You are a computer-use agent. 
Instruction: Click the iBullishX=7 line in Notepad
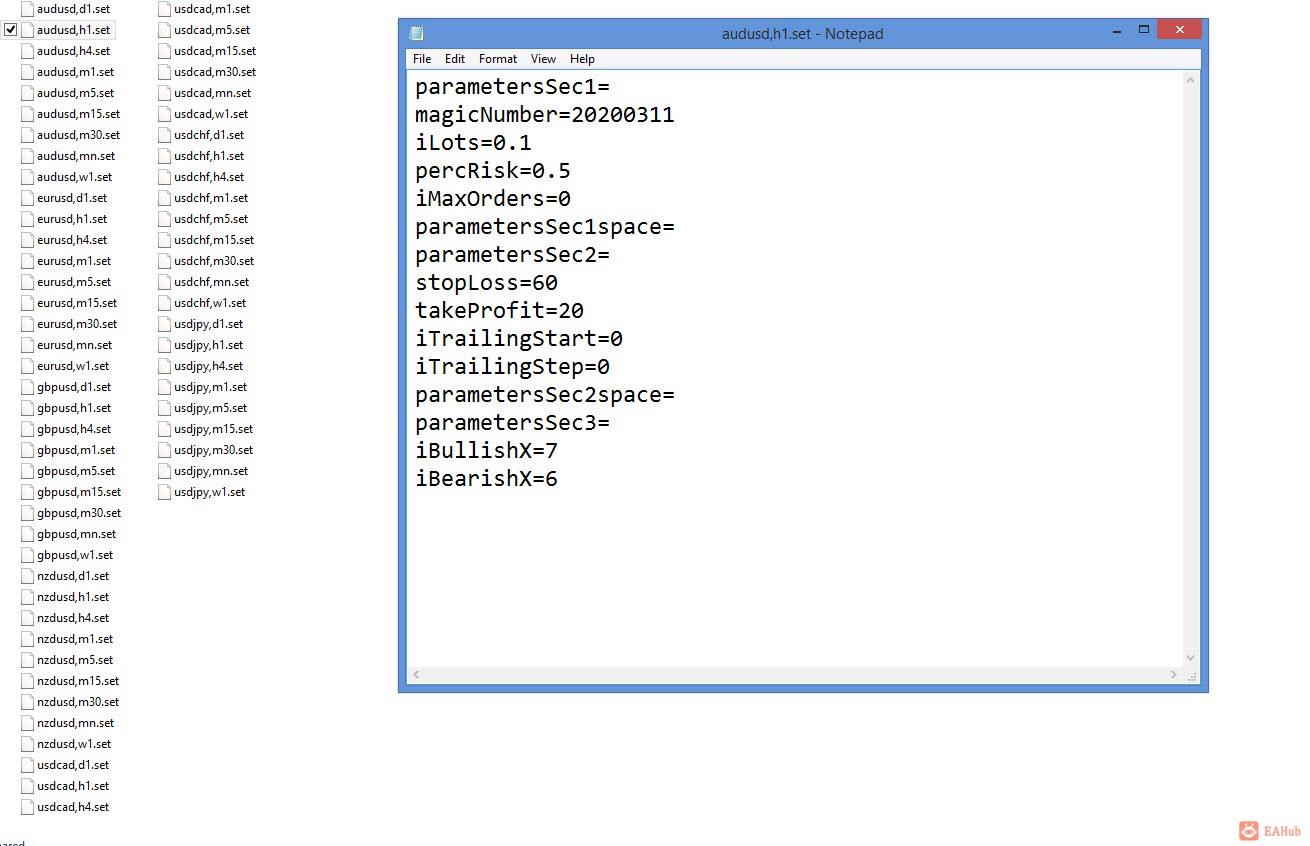point(486,451)
